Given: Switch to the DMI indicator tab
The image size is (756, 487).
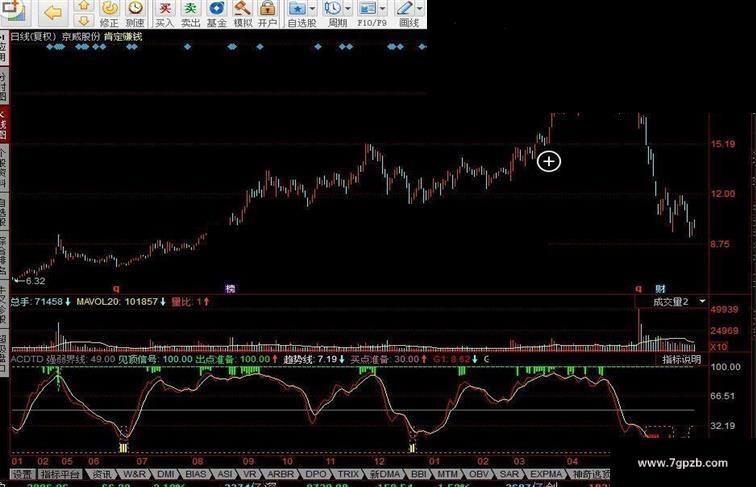Looking at the screenshot, I should [x=166, y=474].
